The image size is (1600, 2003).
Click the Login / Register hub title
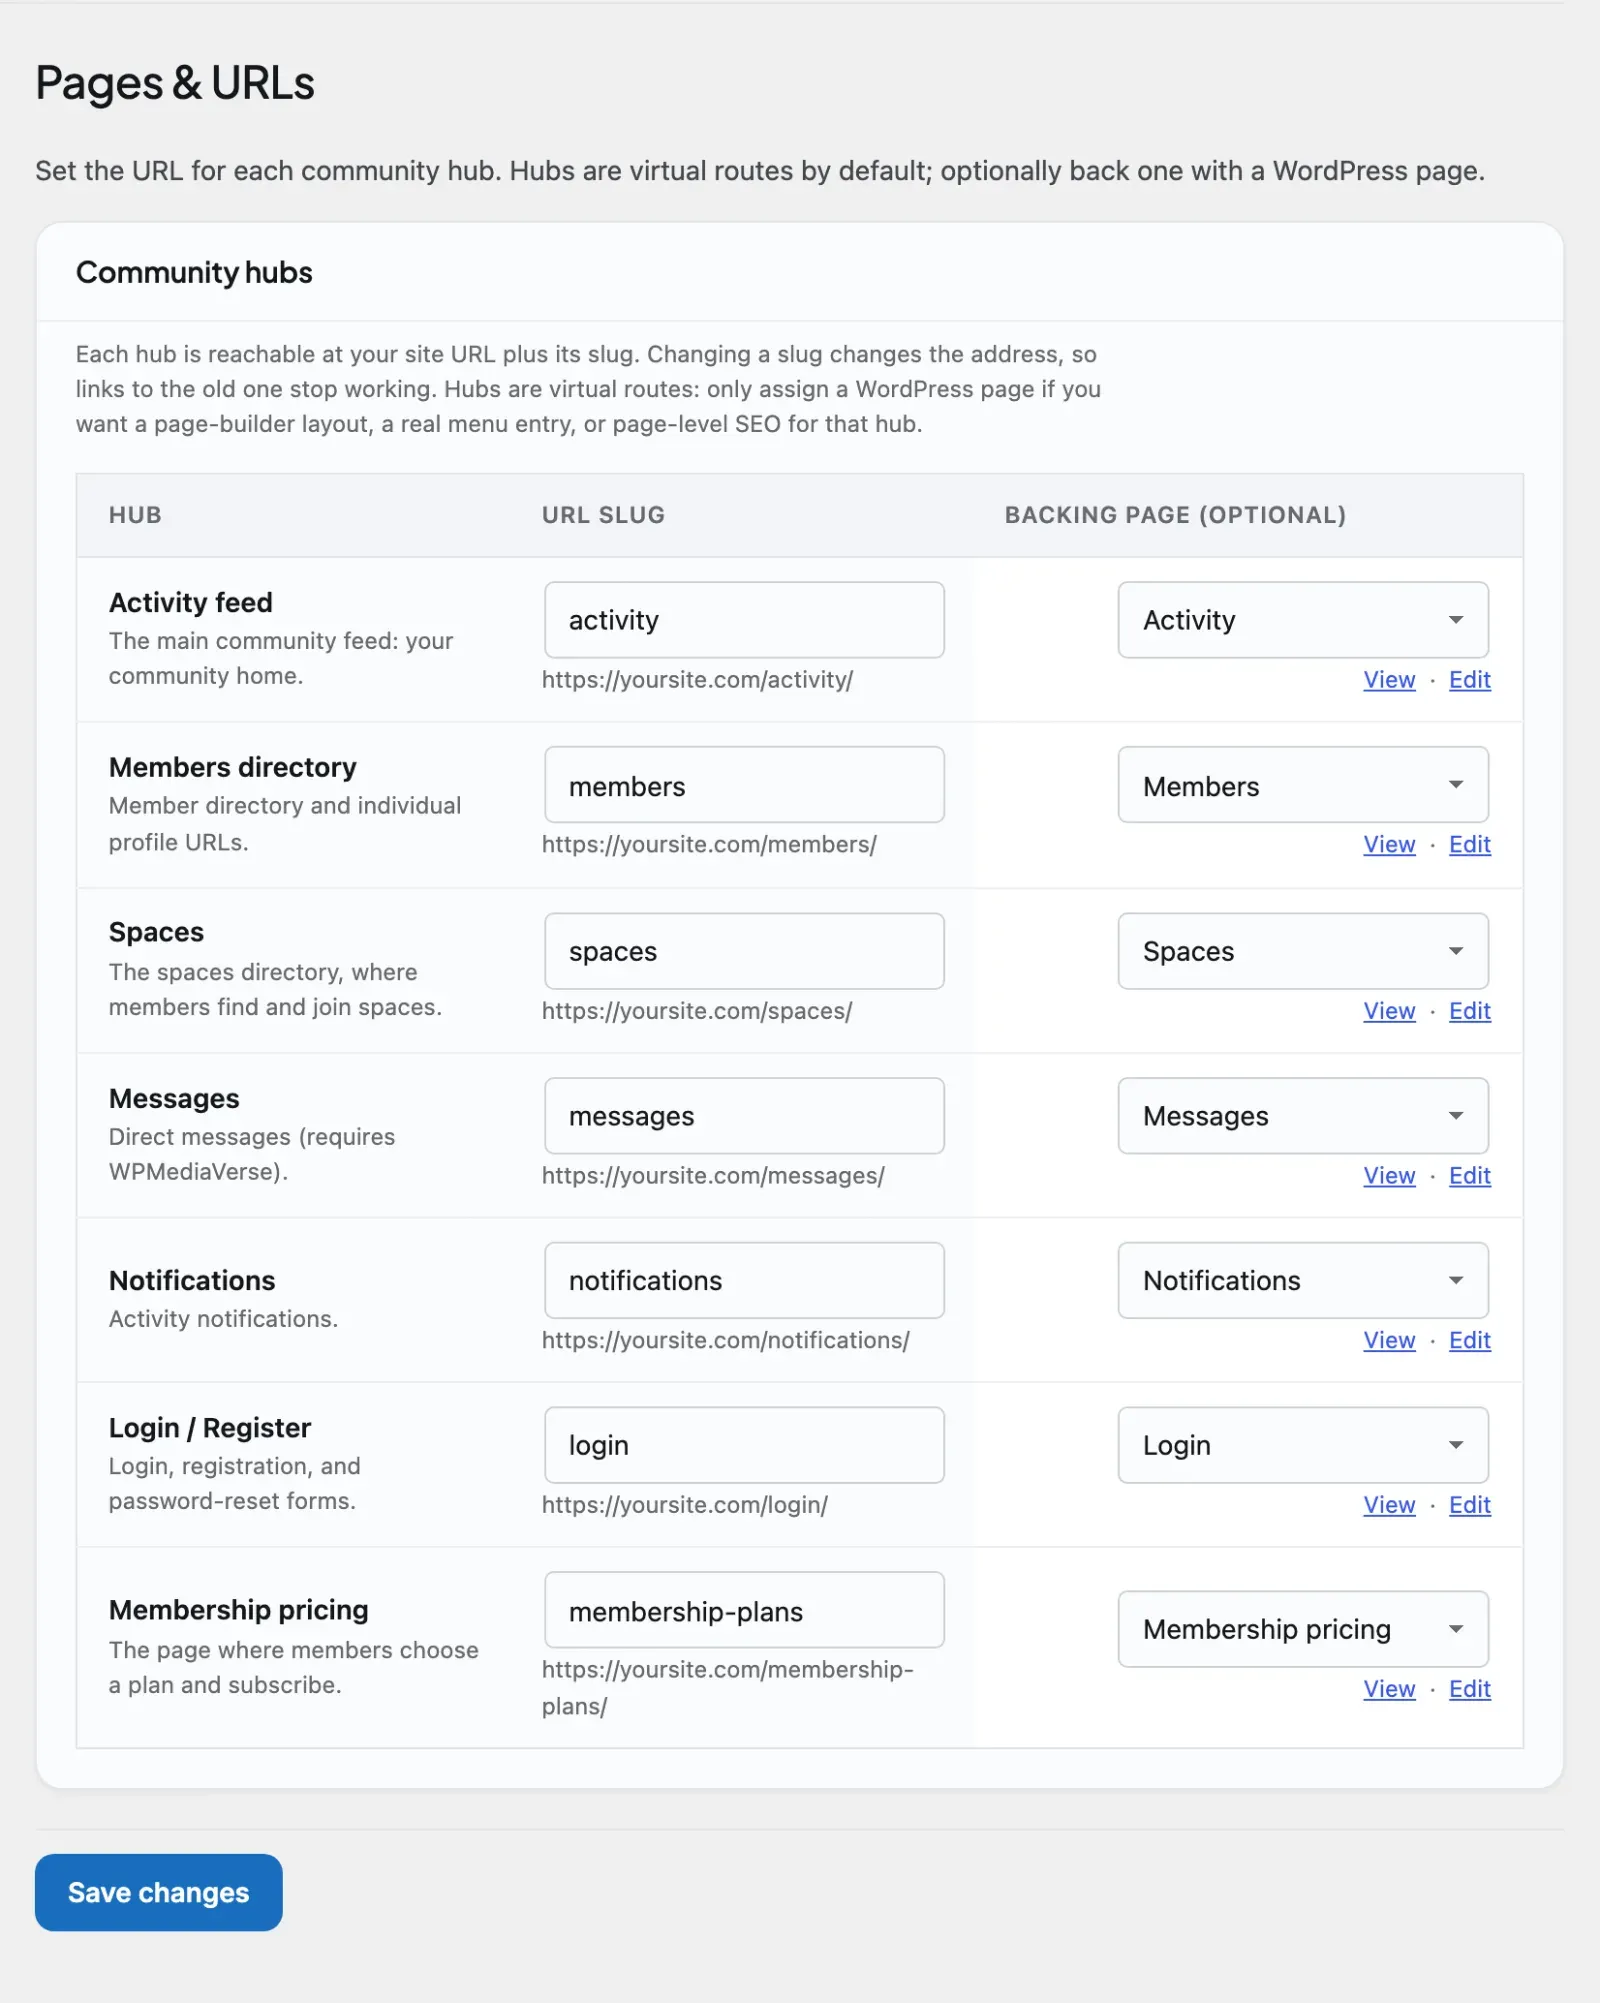[210, 1428]
